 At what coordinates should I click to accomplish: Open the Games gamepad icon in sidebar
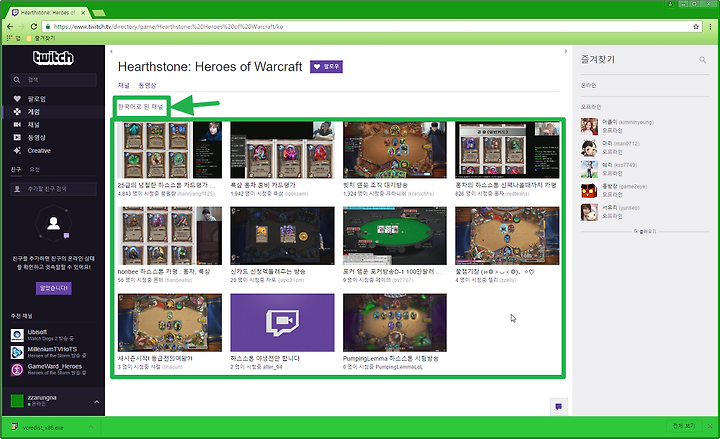click(17, 112)
